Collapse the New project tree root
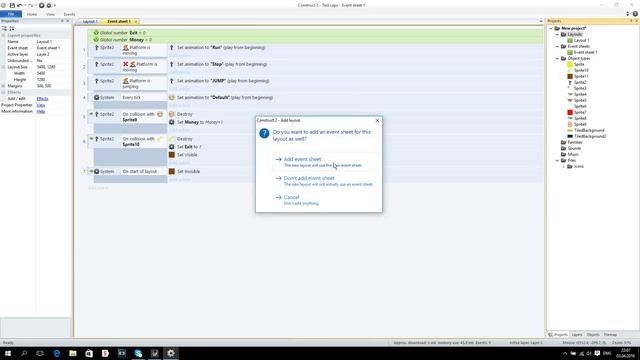 551,29
